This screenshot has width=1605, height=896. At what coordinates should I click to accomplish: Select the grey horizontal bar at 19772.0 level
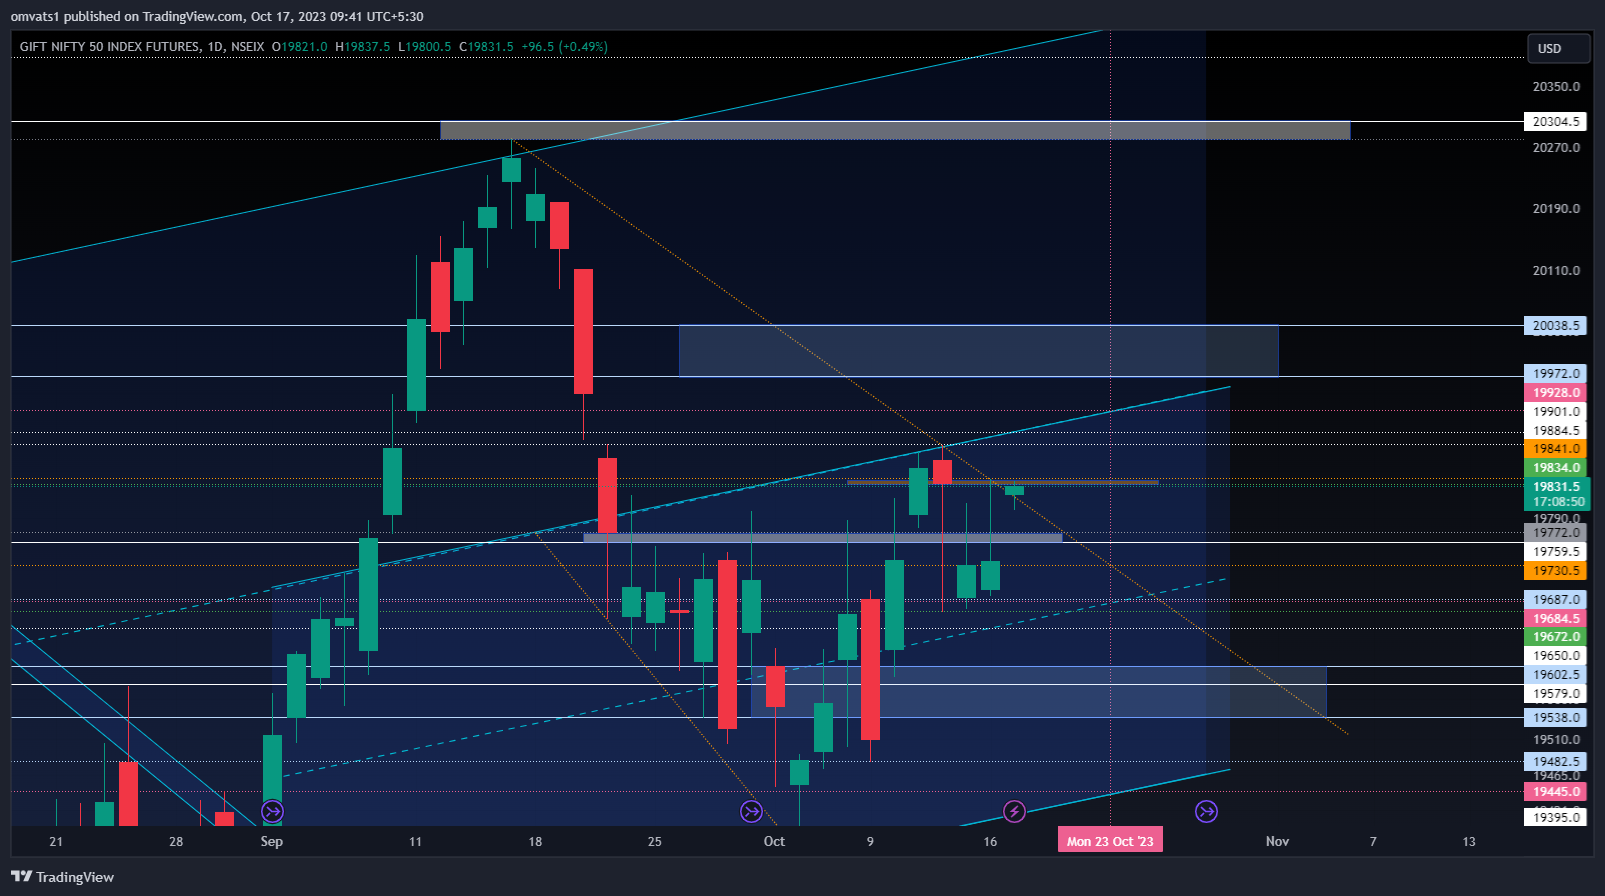coord(822,538)
